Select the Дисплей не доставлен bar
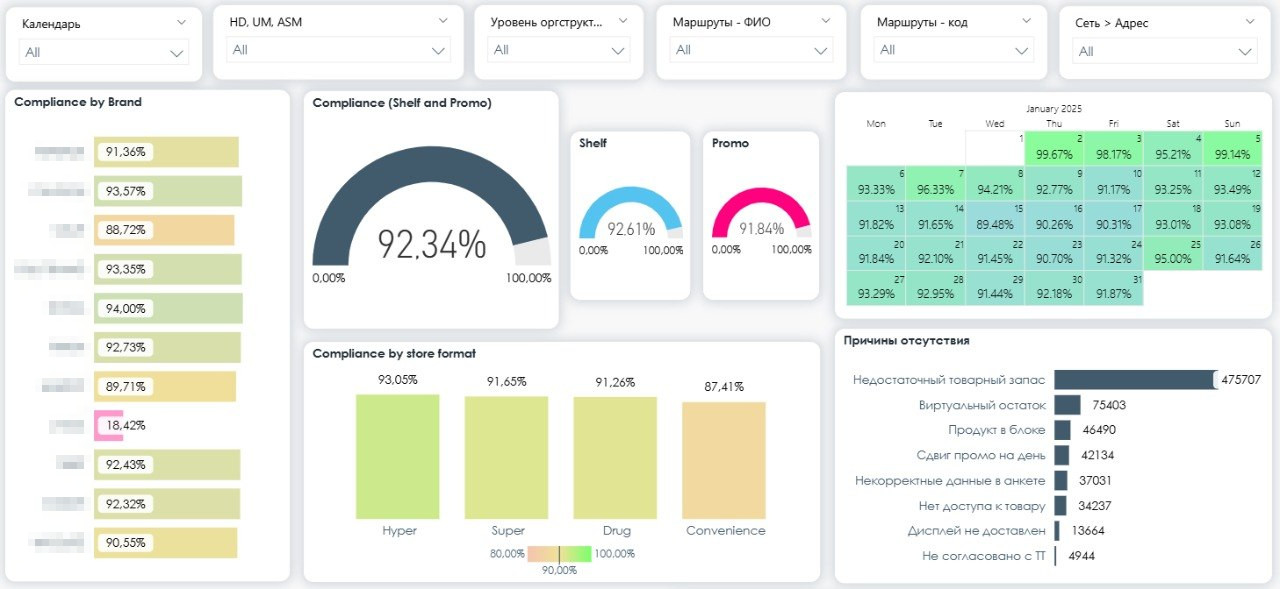Viewport: 1280px width, 589px height. (1056, 531)
